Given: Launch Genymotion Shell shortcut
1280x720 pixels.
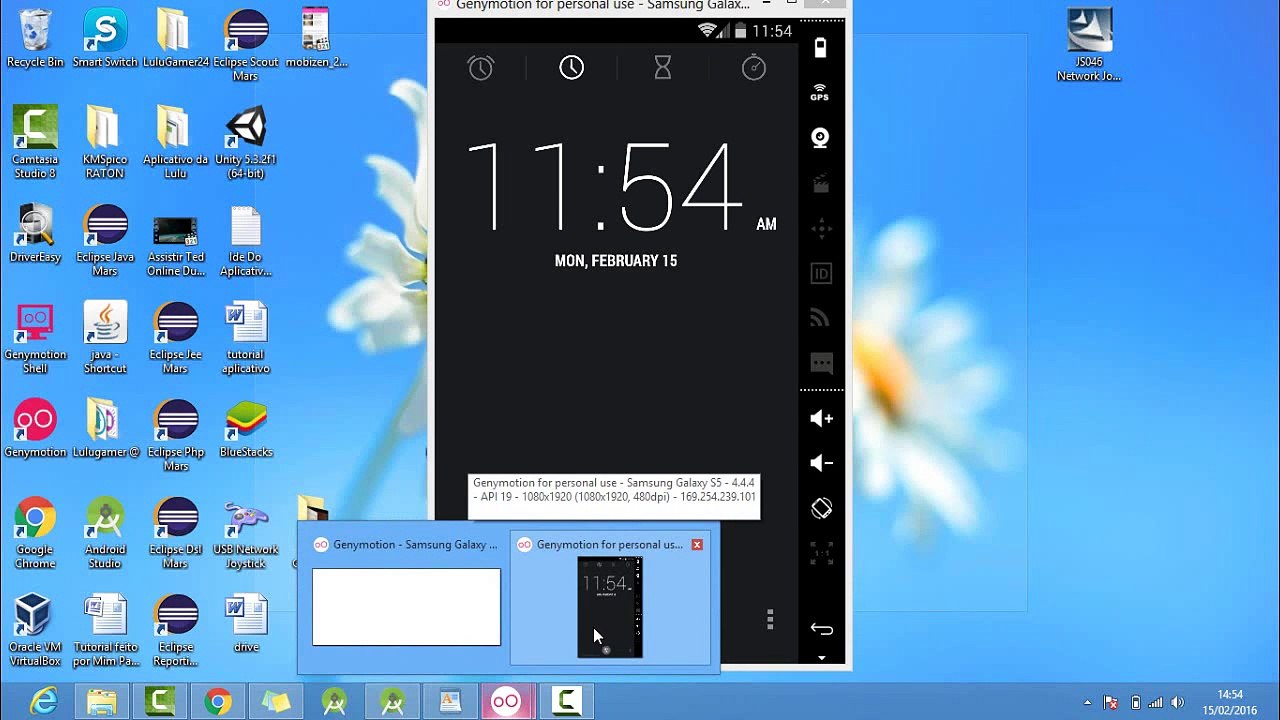Looking at the screenshot, I should click(x=35, y=338).
